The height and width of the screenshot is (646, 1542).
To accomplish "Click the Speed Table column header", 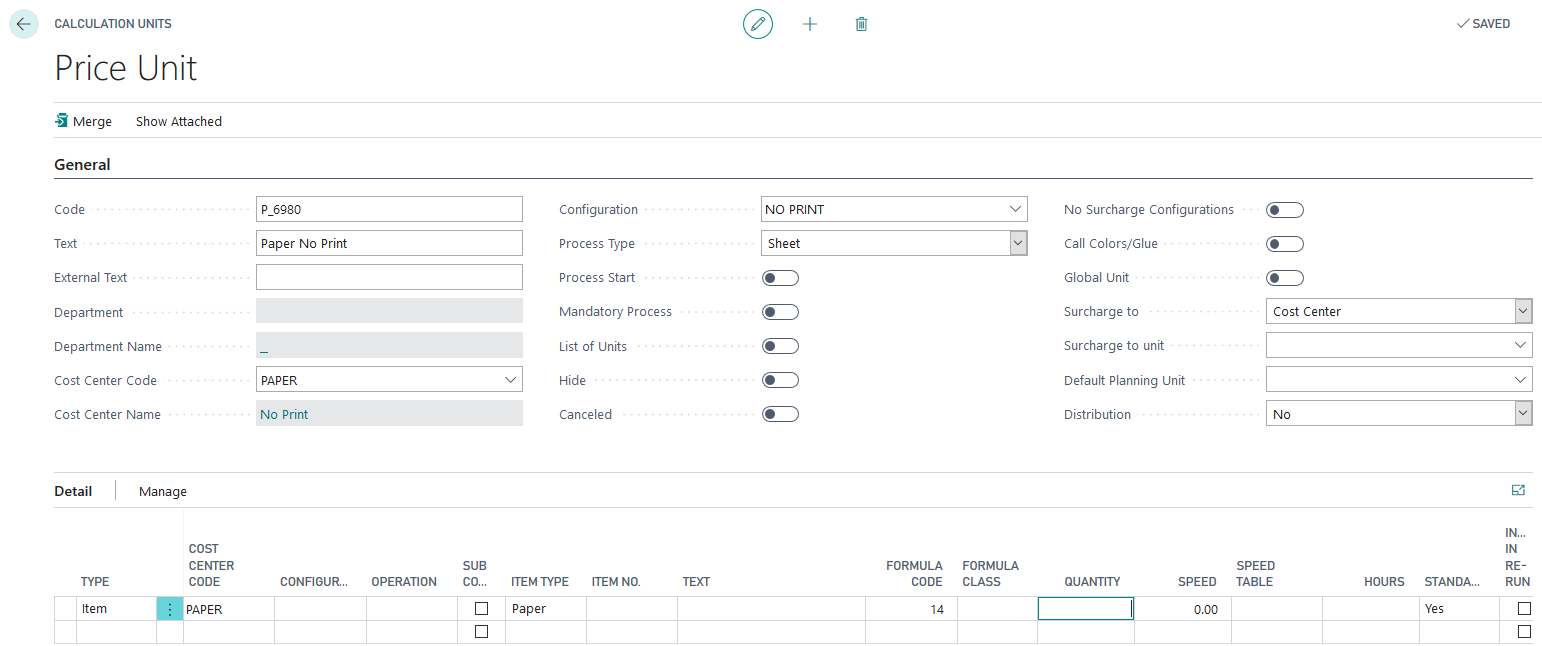I will (x=1255, y=573).
